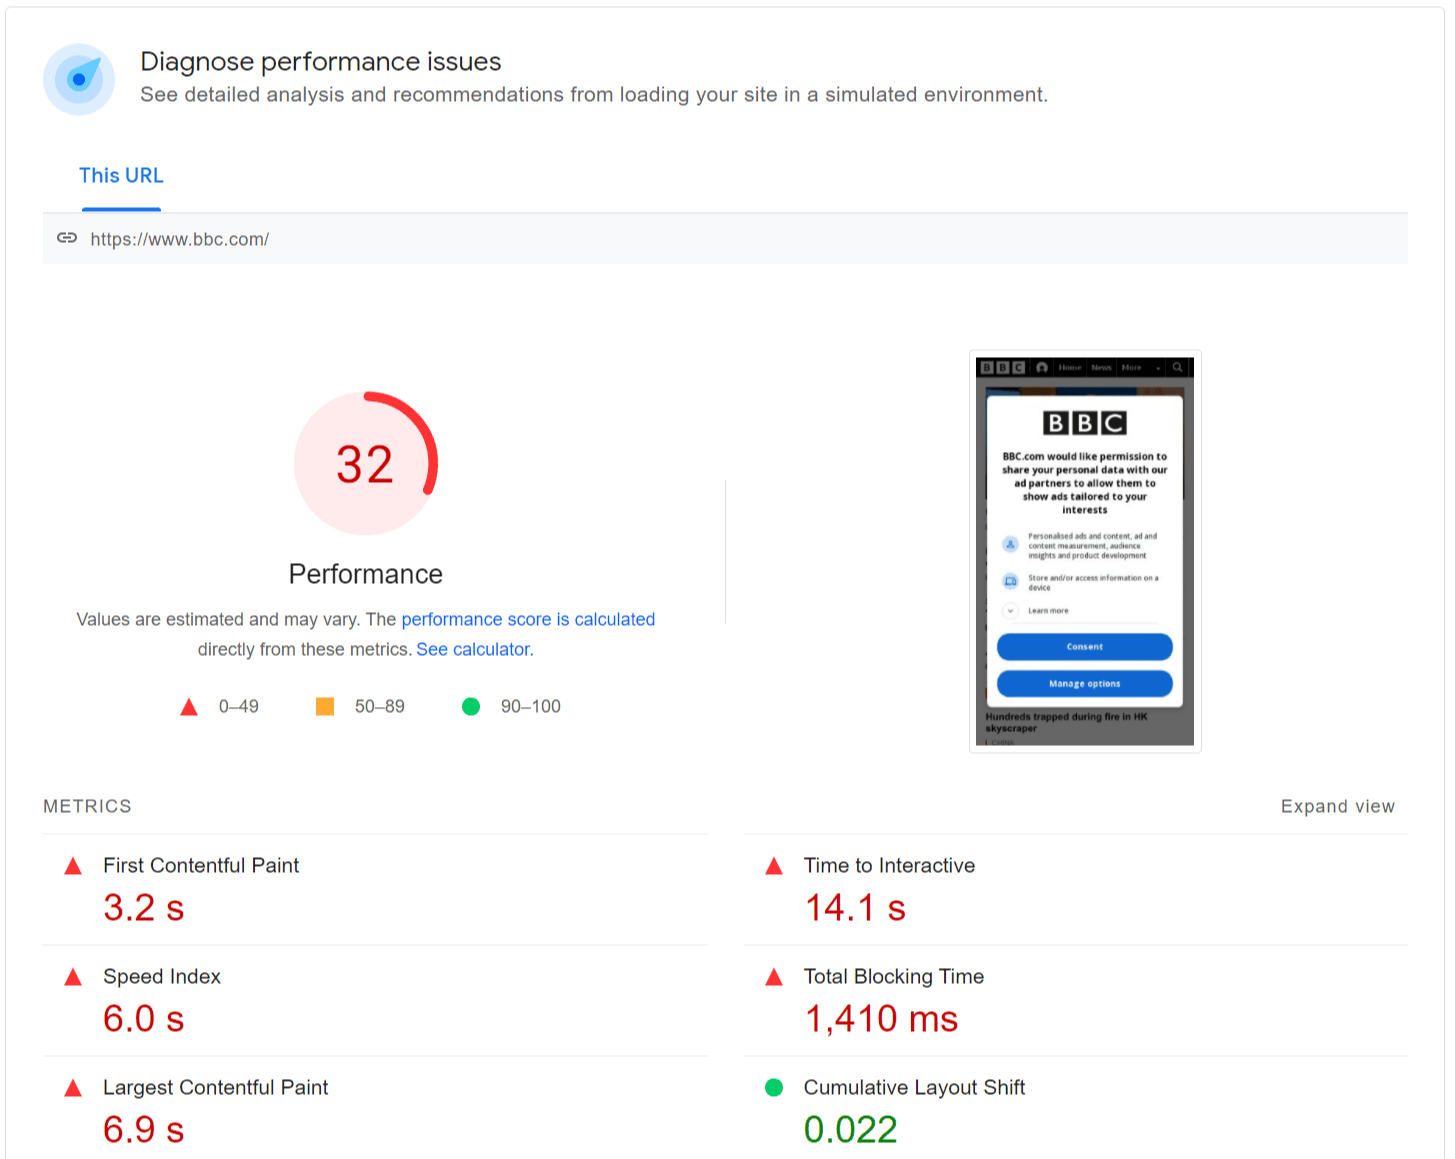Switch to the This URL tab
1455x1159 pixels.
click(121, 175)
